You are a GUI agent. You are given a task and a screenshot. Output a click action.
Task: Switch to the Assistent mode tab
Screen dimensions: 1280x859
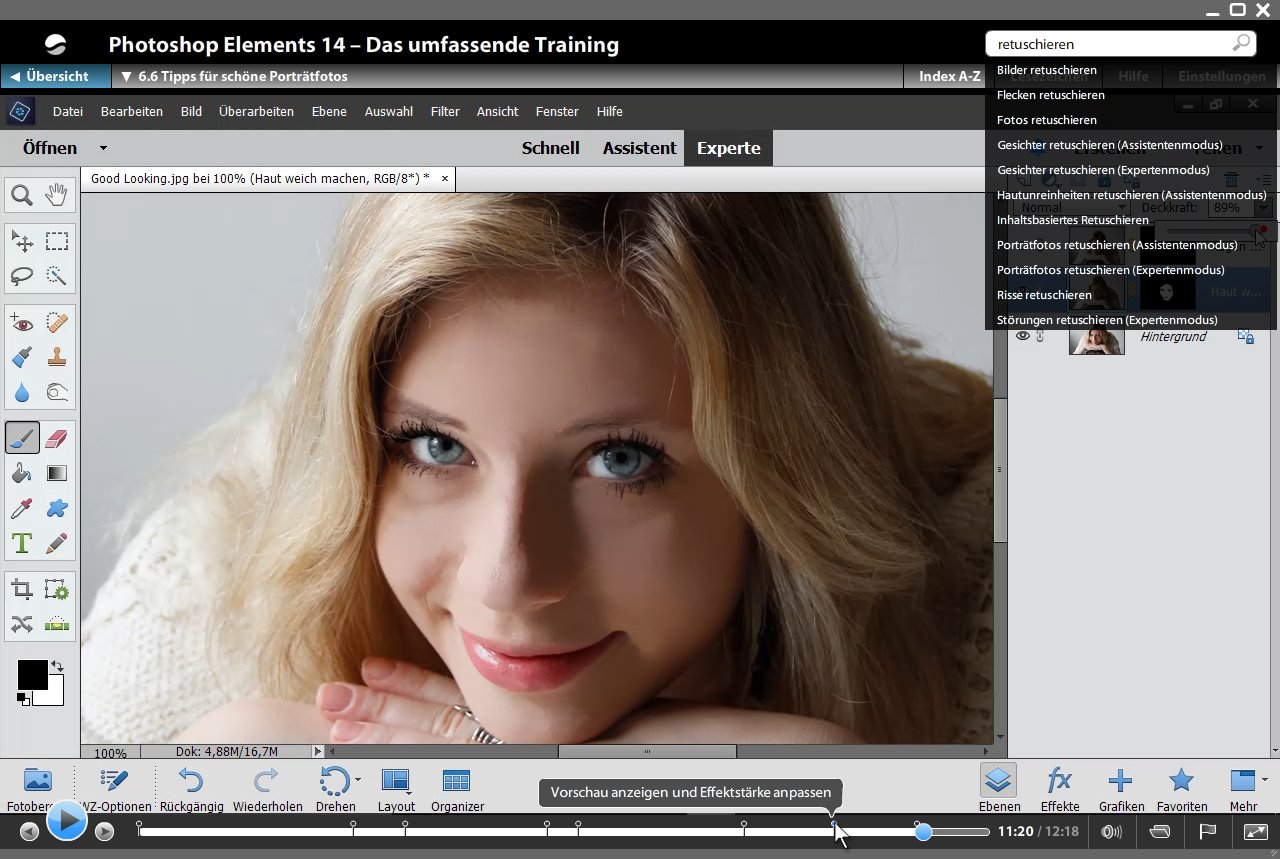[x=640, y=148]
